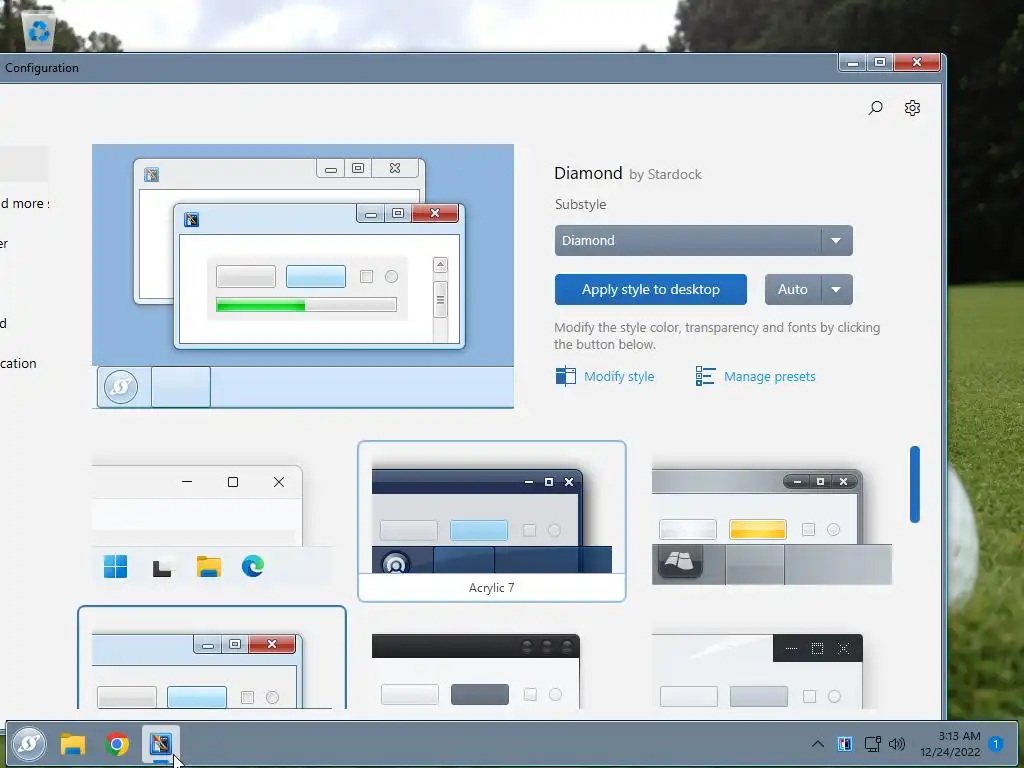Screen dimensions: 1024x768
Task: Open the network status tray icon
Action: (872, 744)
